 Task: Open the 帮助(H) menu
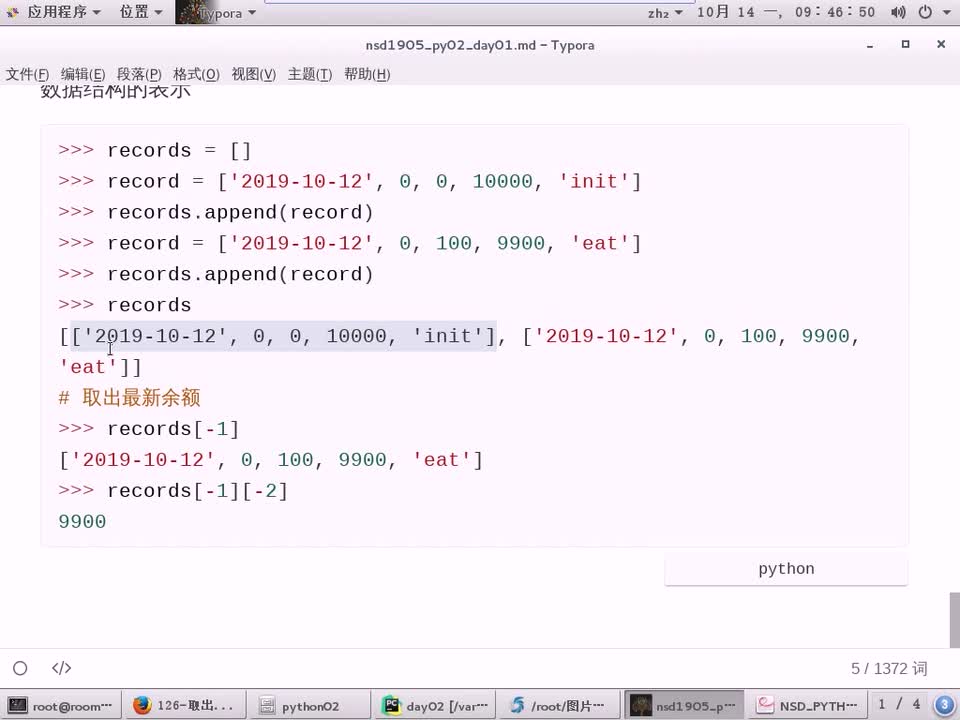tap(367, 74)
